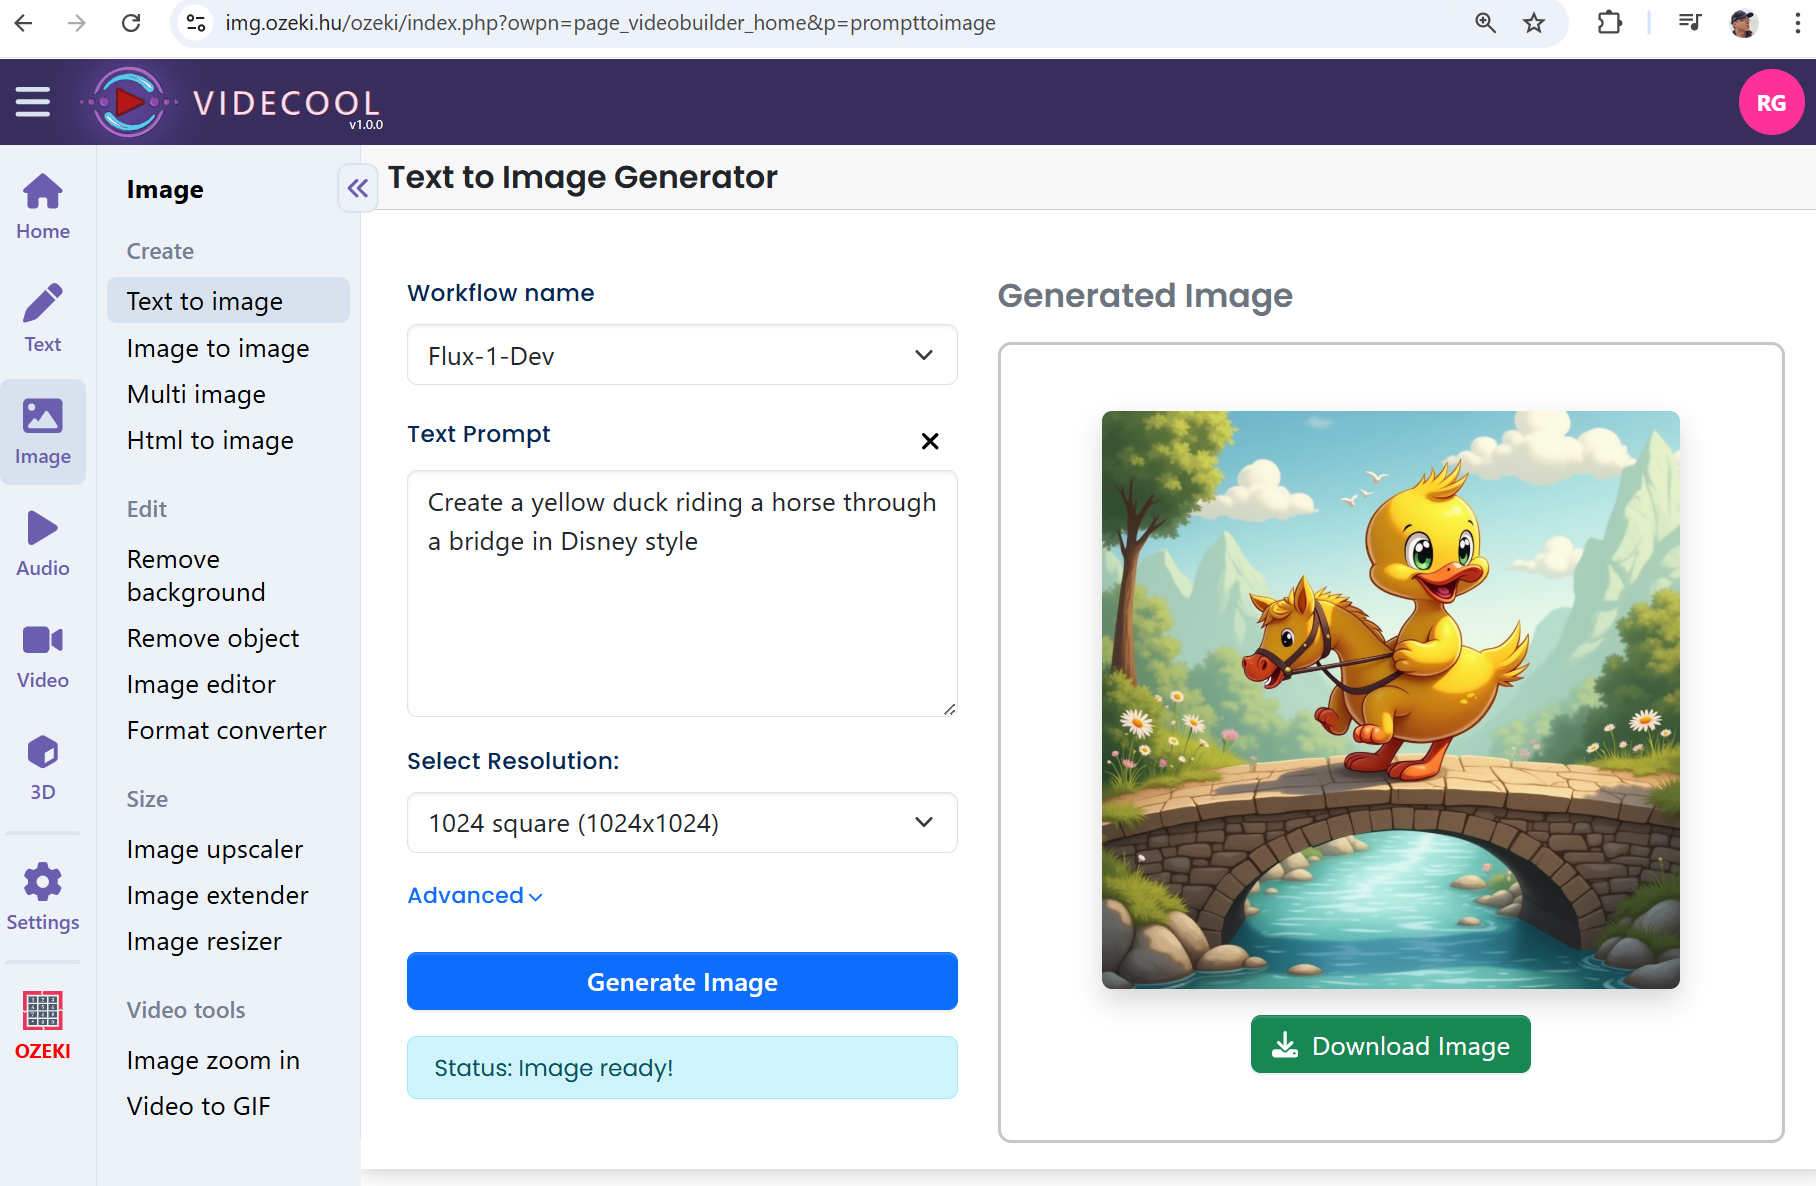
Task: Expand the Advanced options
Action: tap(475, 896)
